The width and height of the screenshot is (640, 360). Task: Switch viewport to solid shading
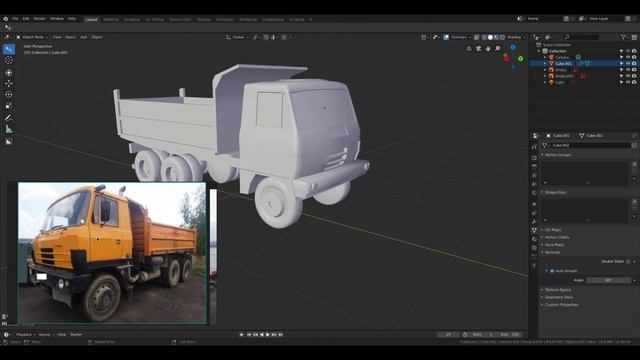(491, 37)
